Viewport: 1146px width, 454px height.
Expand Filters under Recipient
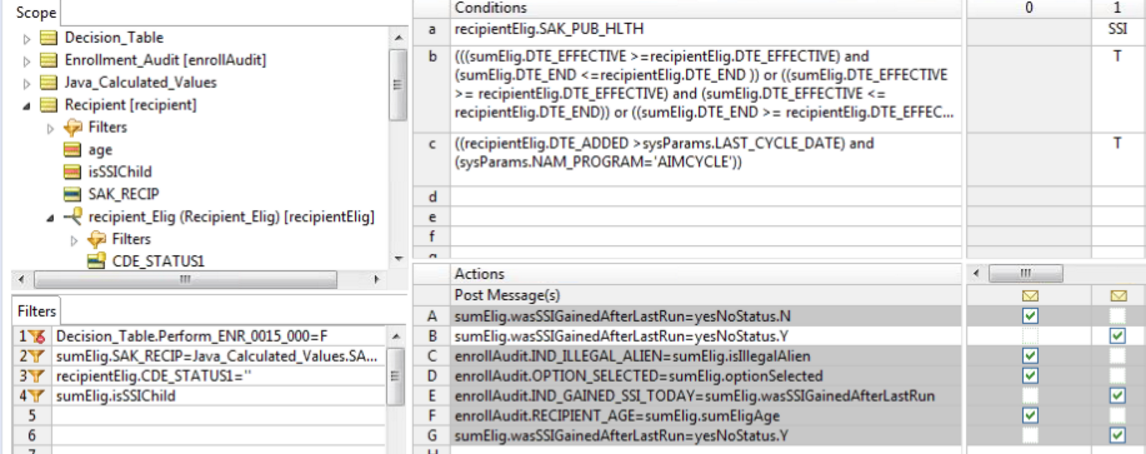[50, 128]
